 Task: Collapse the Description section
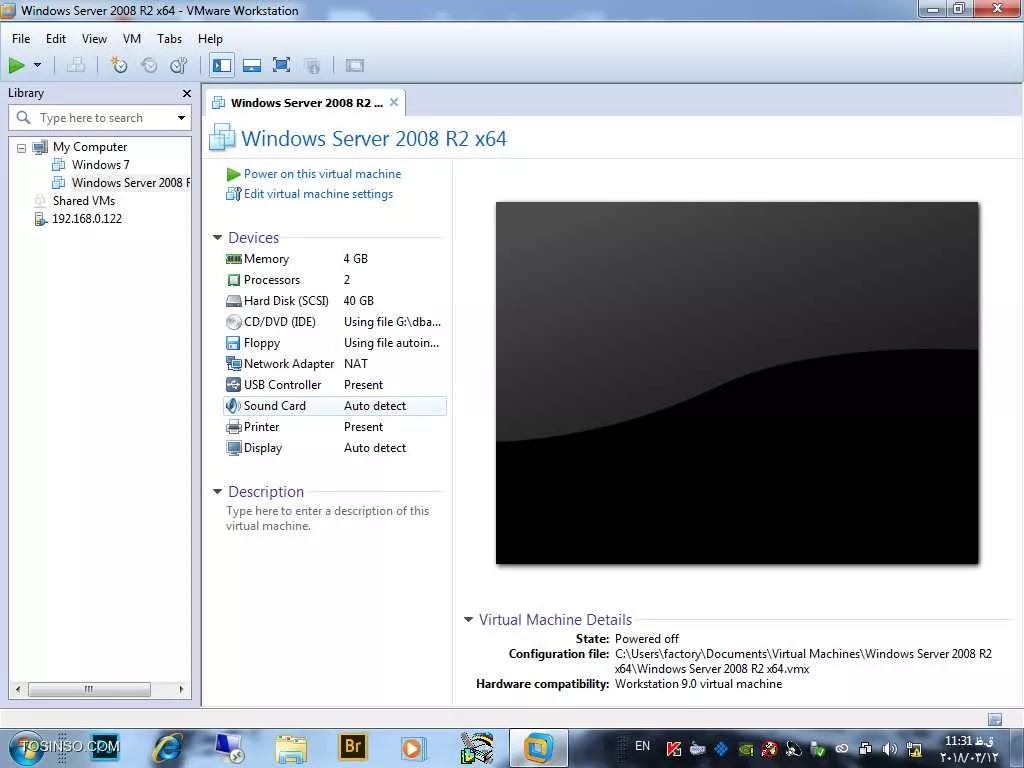click(x=217, y=492)
